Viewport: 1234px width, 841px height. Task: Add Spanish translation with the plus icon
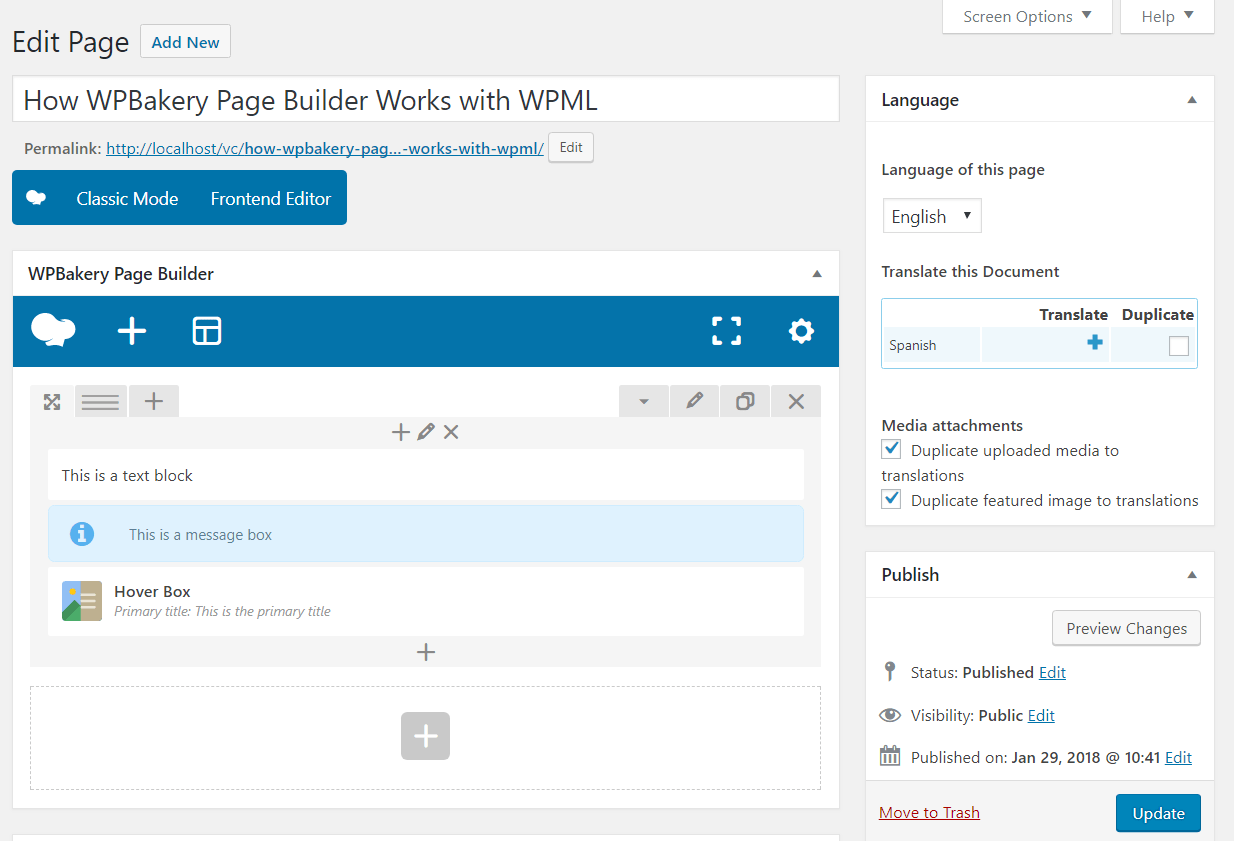(1094, 343)
